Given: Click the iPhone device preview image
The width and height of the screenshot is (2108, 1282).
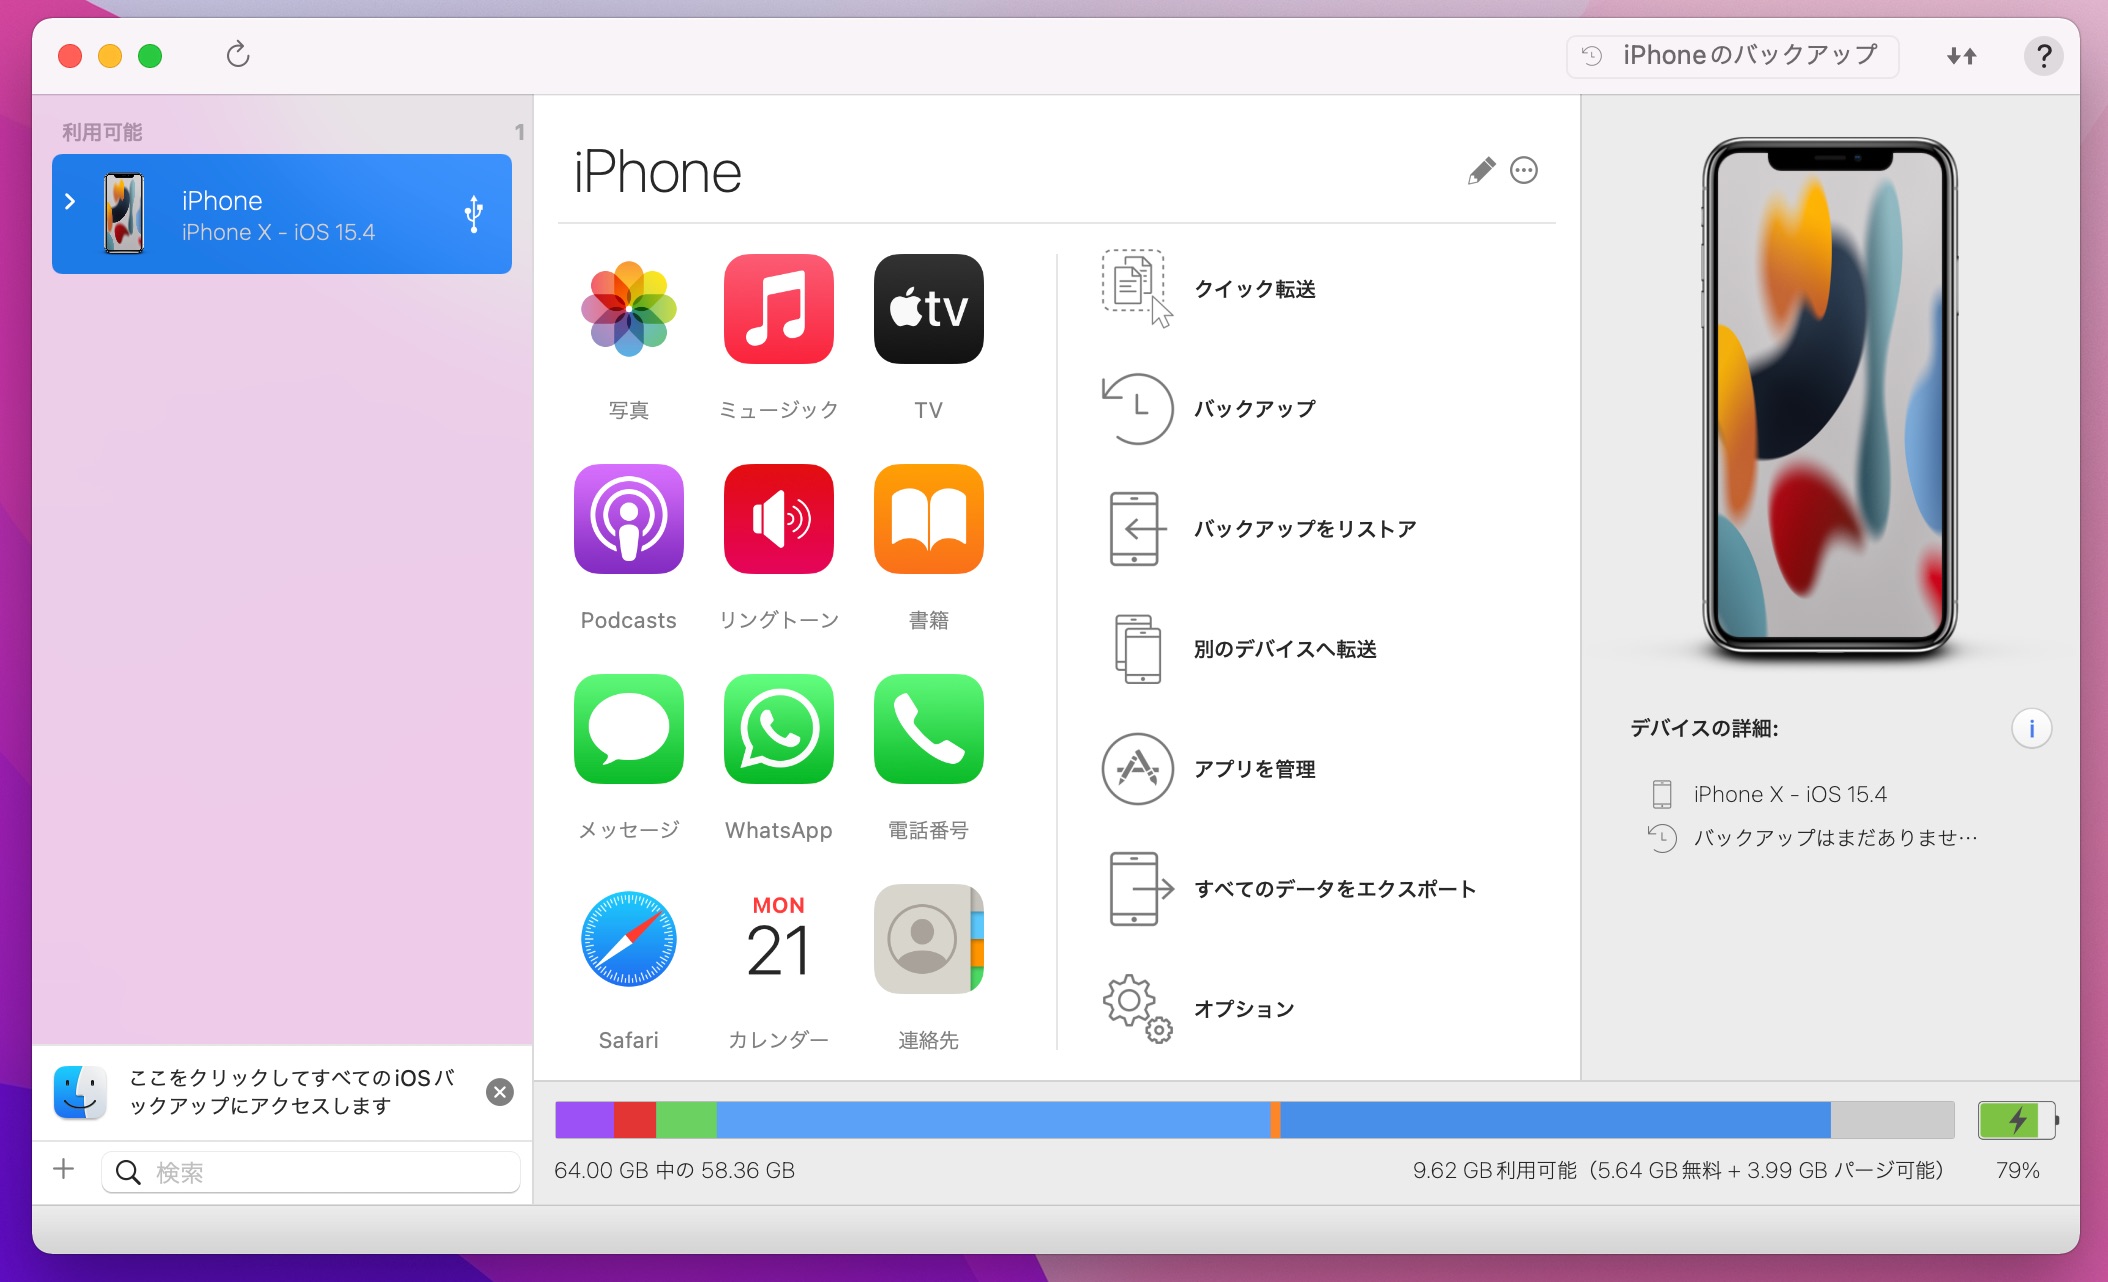Looking at the screenshot, I should (x=1829, y=398).
